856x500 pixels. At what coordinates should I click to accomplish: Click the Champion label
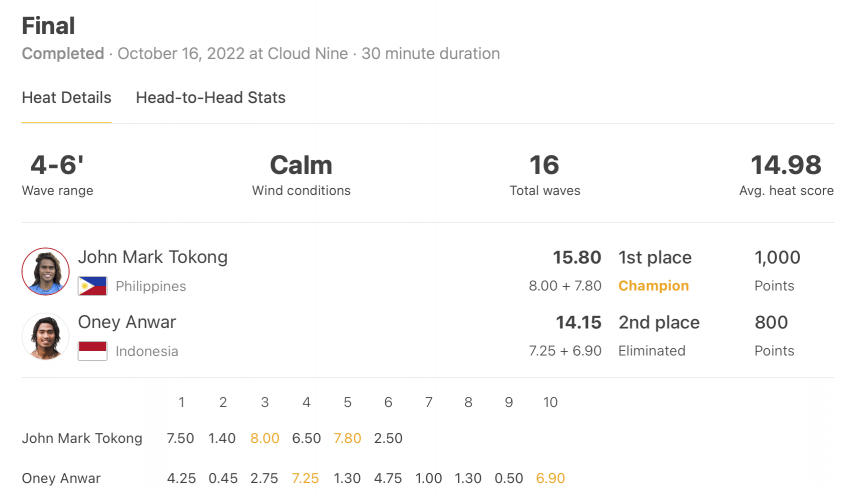click(653, 285)
